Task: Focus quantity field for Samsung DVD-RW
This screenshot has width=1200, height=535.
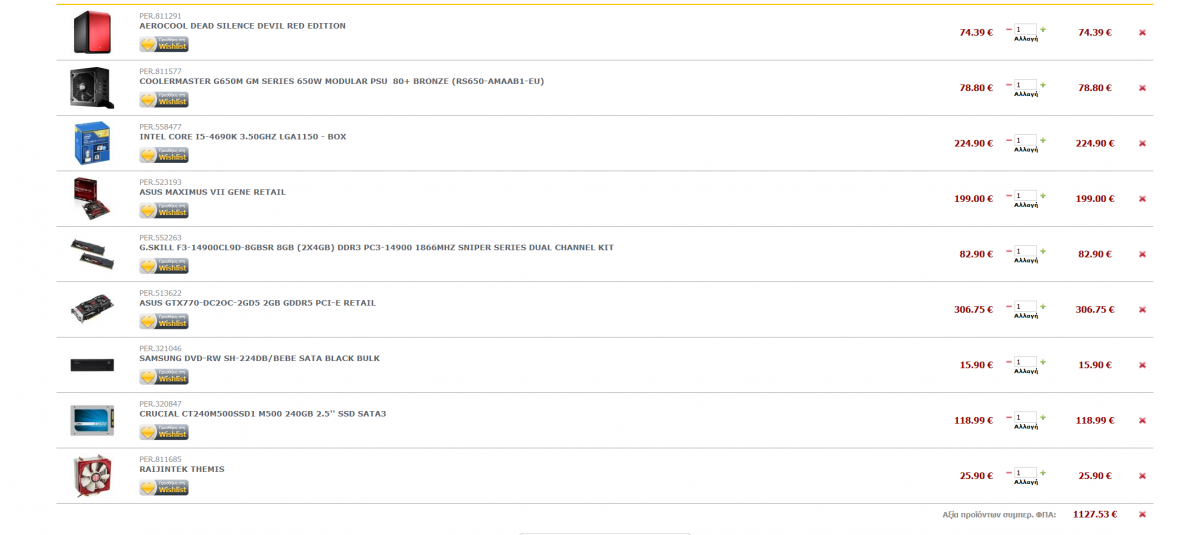Action: point(1026,362)
